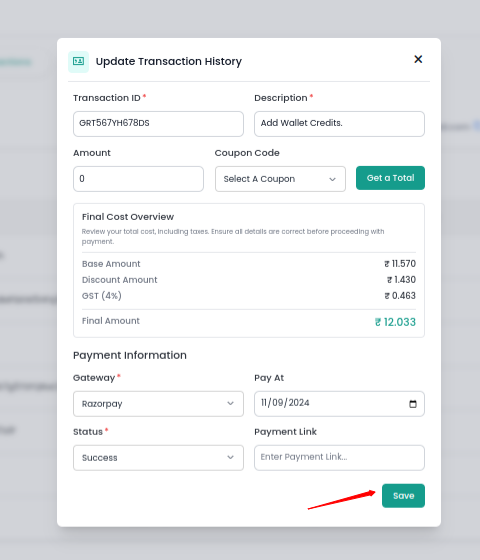Click the Enter Payment Link field
The height and width of the screenshot is (560, 480).
pyautogui.click(x=339, y=458)
